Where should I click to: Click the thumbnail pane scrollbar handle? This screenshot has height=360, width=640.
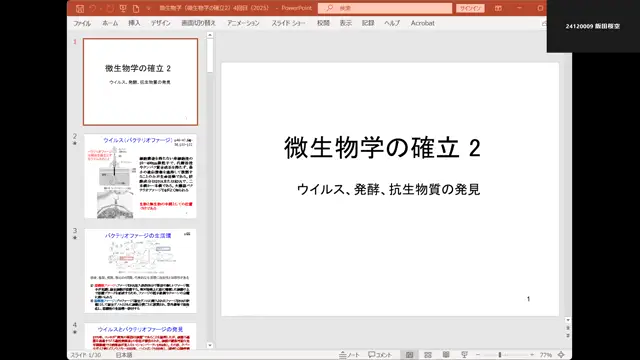click(210, 56)
